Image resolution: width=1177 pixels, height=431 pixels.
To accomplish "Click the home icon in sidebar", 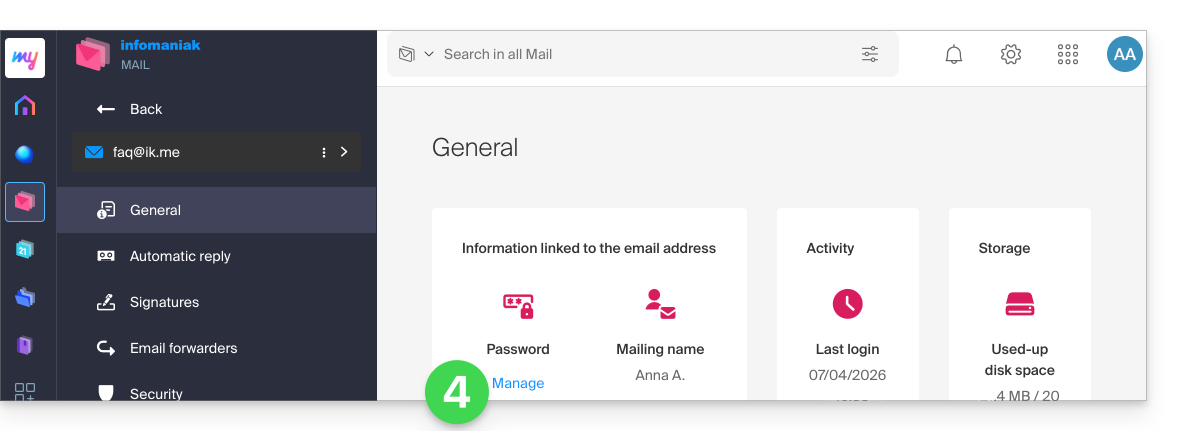I will (25, 106).
